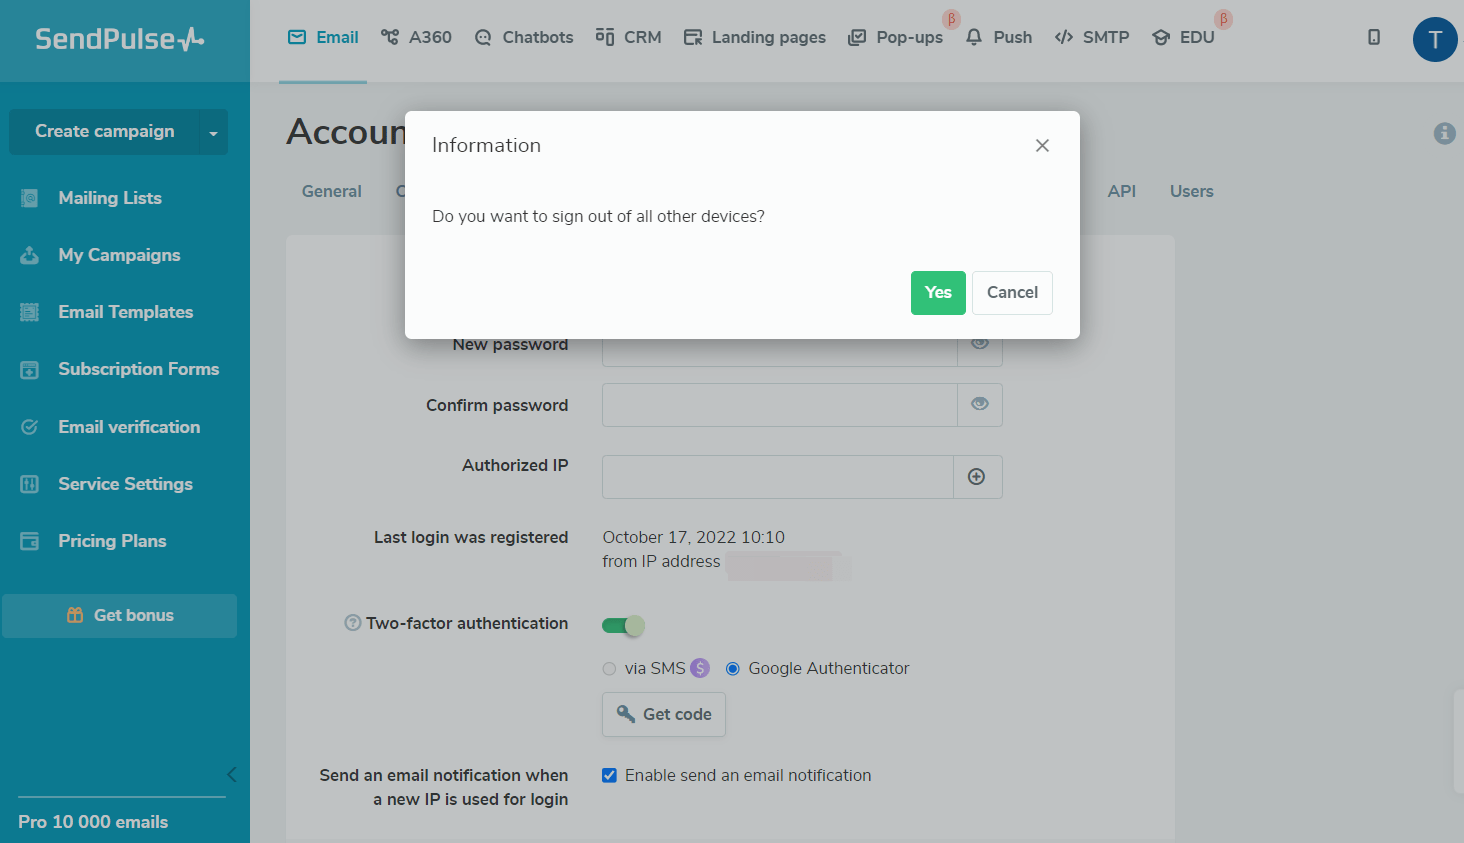The width and height of the screenshot is (1464, 843).
Task: Open the user avatar T menu
Action: pos(1434,40)
